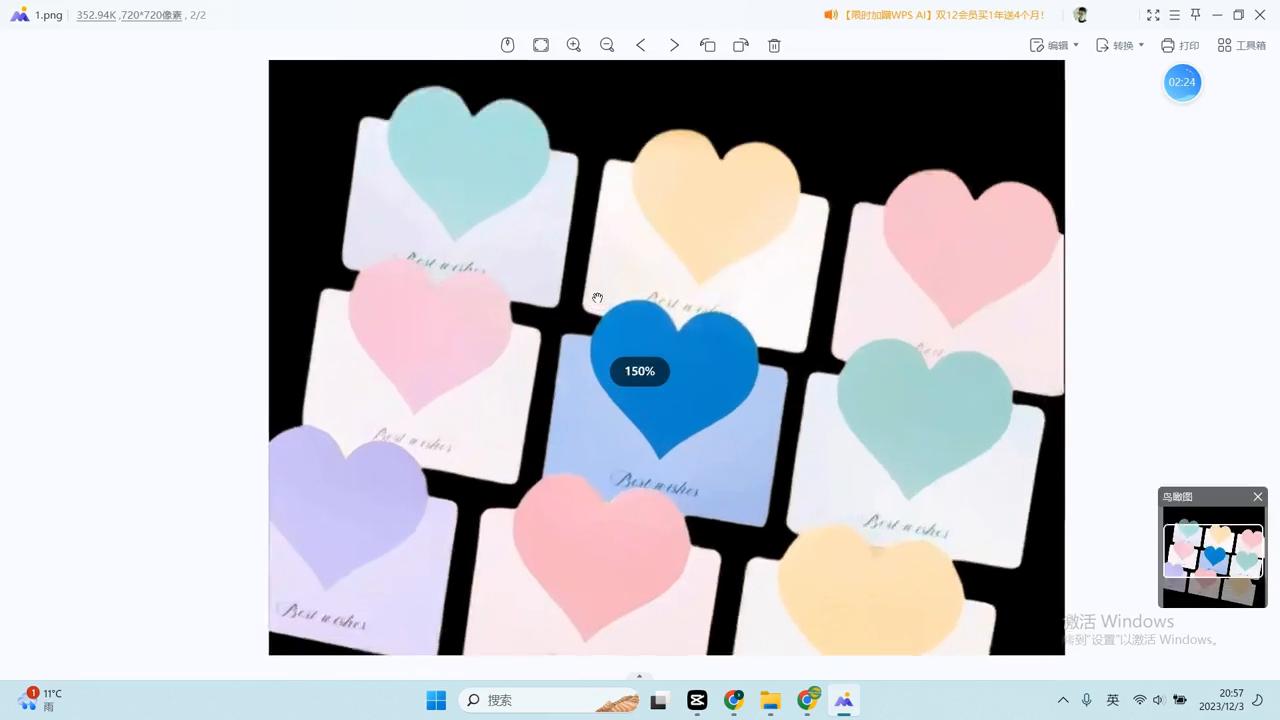This screenshot has width=1280, height=720.
Task: Go to the next image
Action: pyautogui.click(x=674, y=45)
